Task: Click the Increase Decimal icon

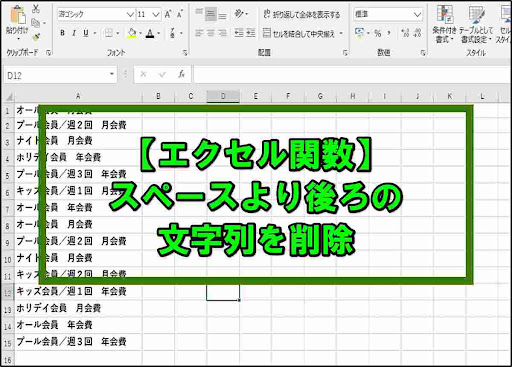Action: point(405,33)
